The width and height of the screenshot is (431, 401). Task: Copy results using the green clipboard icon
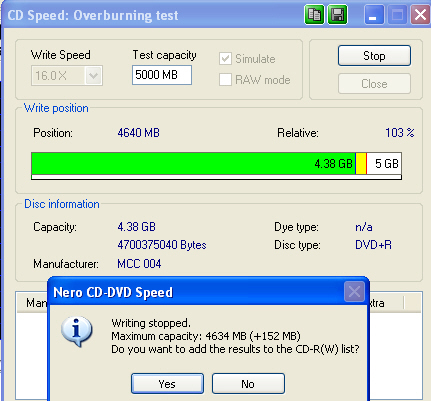click(314, 15)
